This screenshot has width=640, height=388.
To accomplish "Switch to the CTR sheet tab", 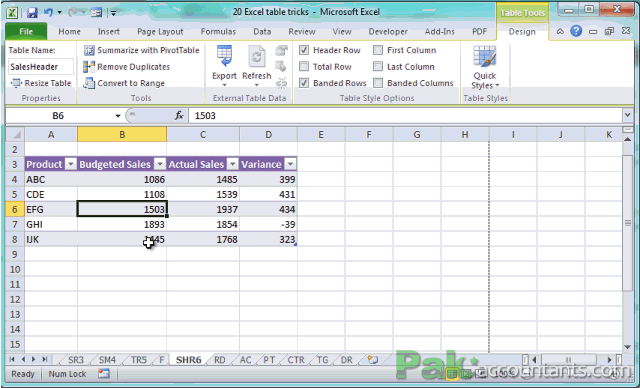I will (296, 360).
